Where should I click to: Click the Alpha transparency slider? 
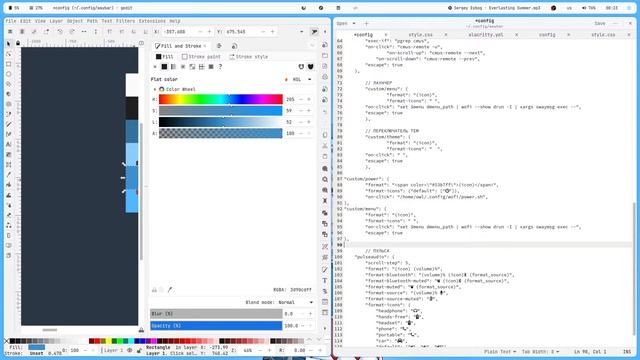tap(220, 133)
